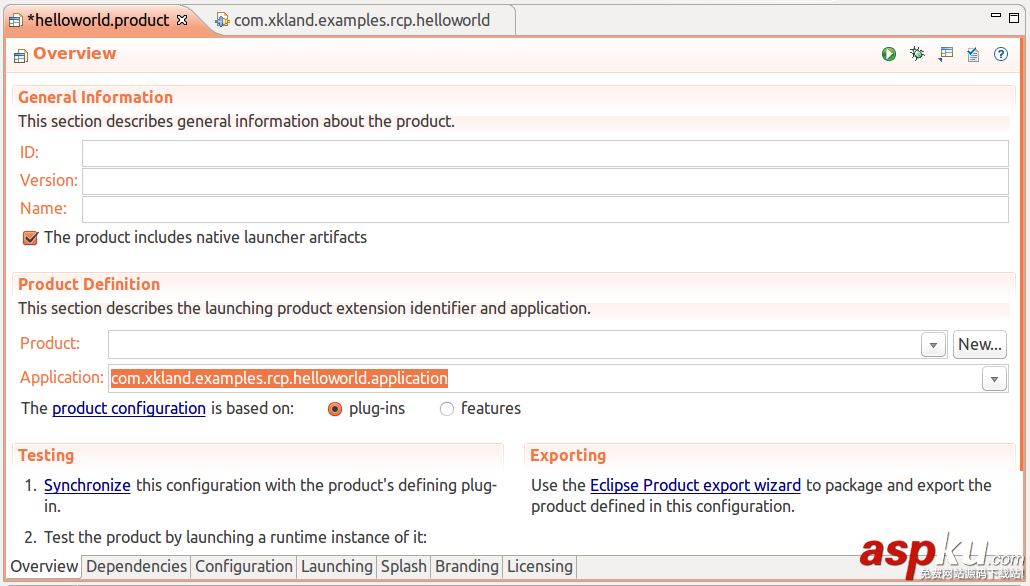Click the validate product checklist icon
Screen dimensions: 1030x586
tap(973, 54)
